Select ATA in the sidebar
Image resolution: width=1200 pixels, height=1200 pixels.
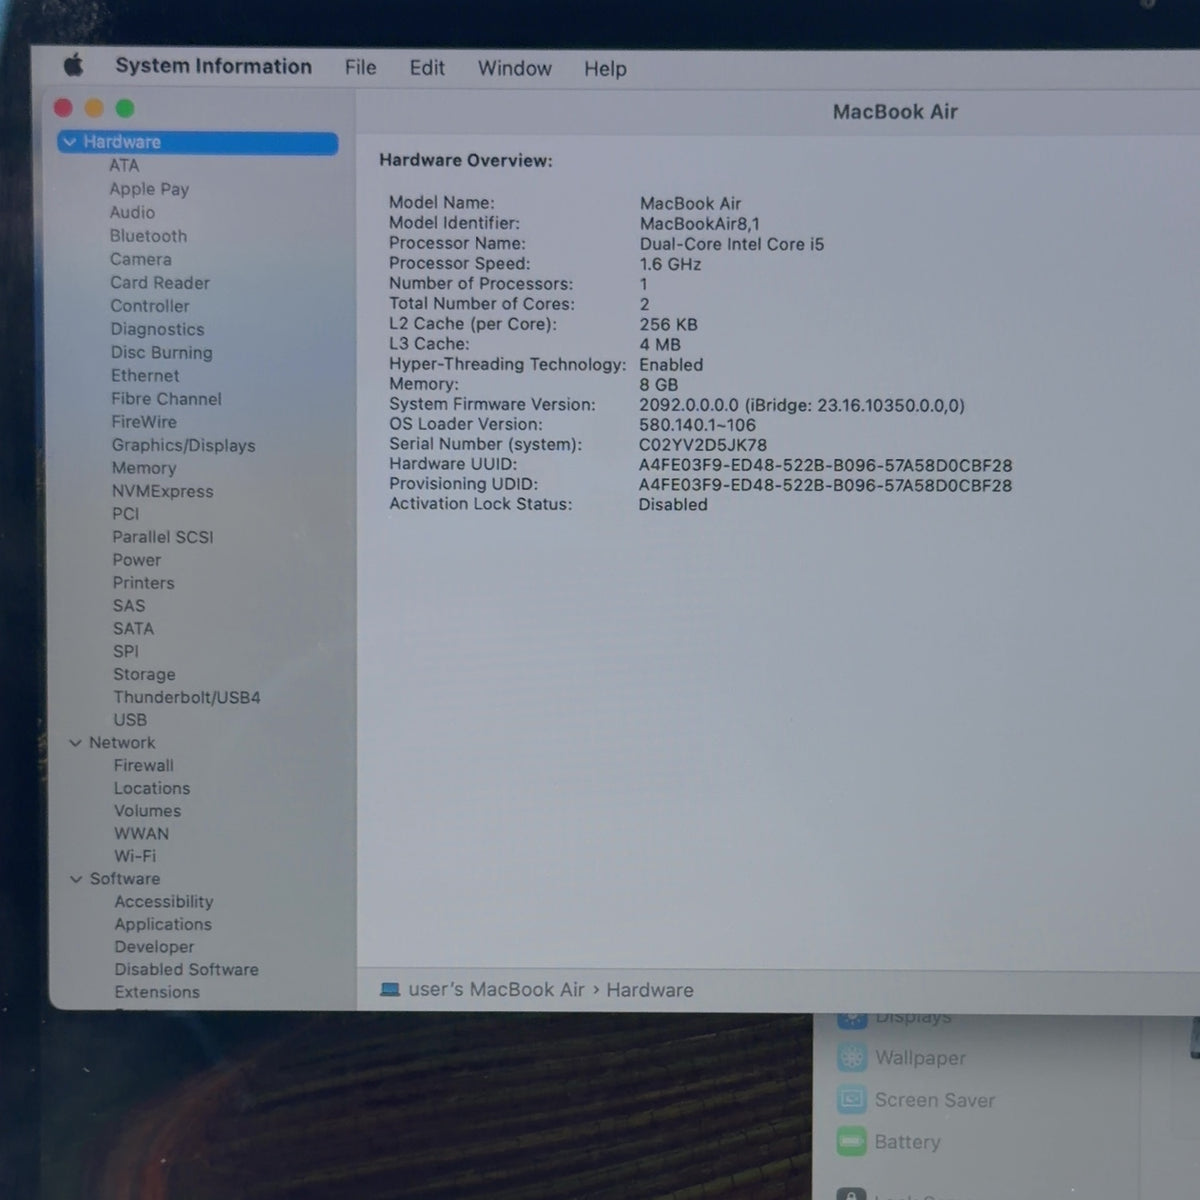coord(124,166)
